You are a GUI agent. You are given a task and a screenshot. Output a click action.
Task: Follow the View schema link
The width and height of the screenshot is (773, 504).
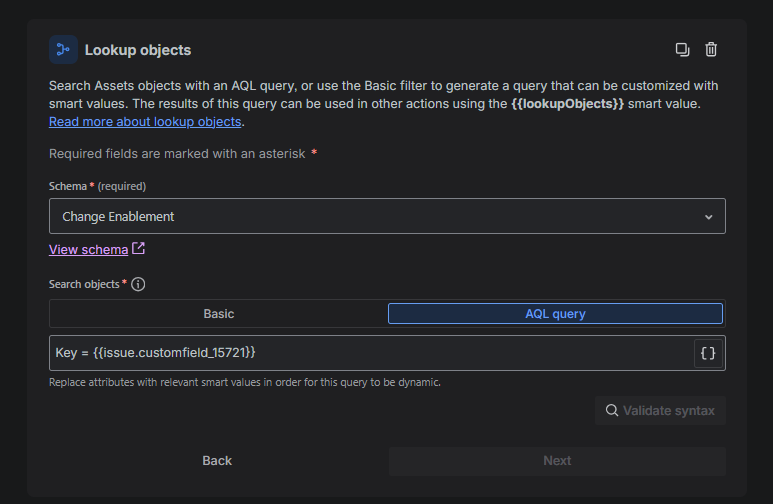click(x=88, y=249)
